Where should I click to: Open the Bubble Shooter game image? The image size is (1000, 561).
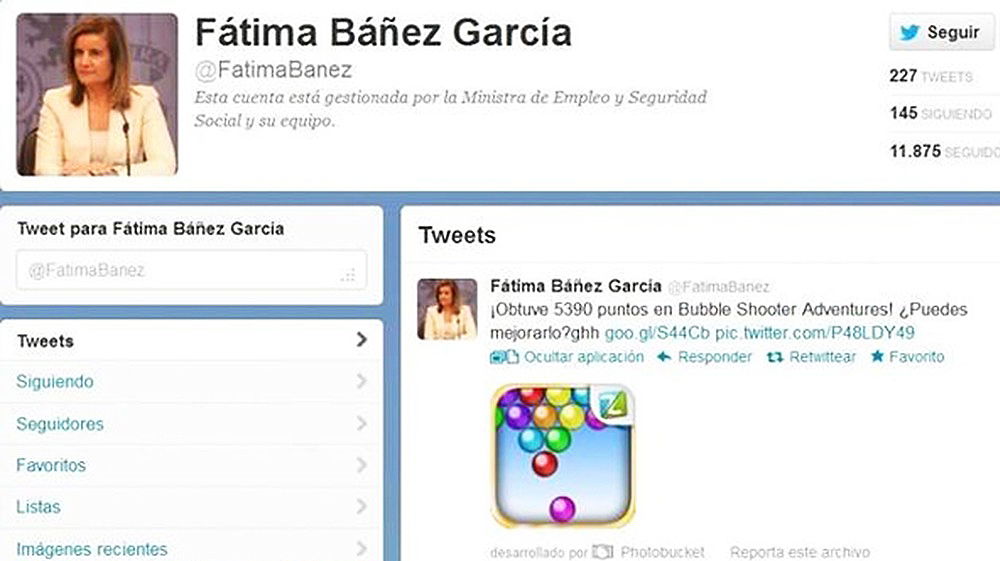pos(562,456)
